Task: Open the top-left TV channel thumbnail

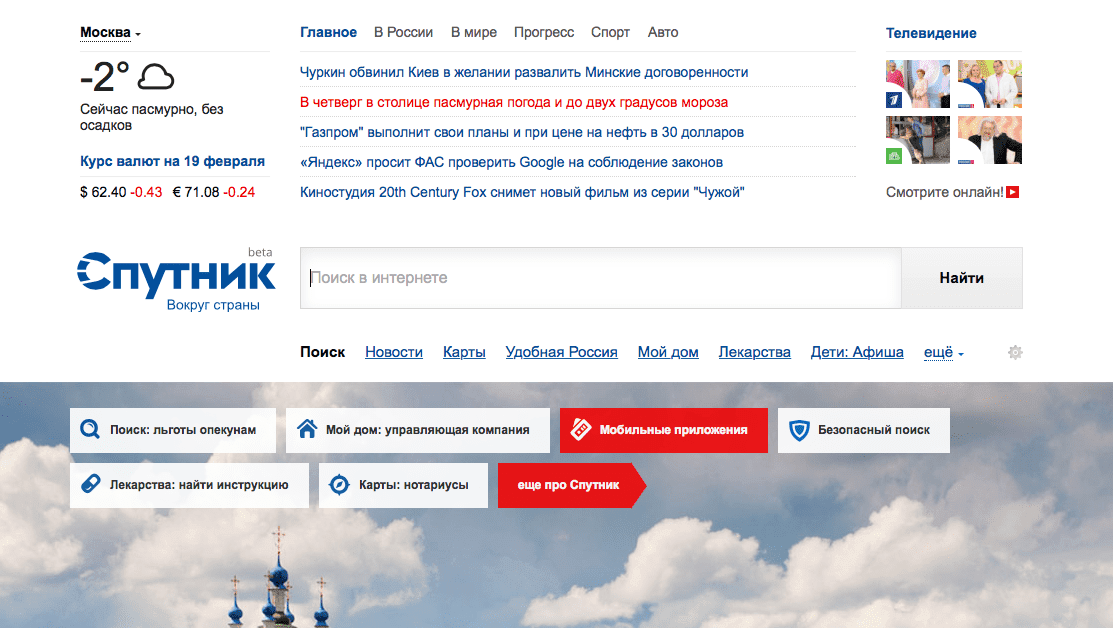Action: point(917,84)
